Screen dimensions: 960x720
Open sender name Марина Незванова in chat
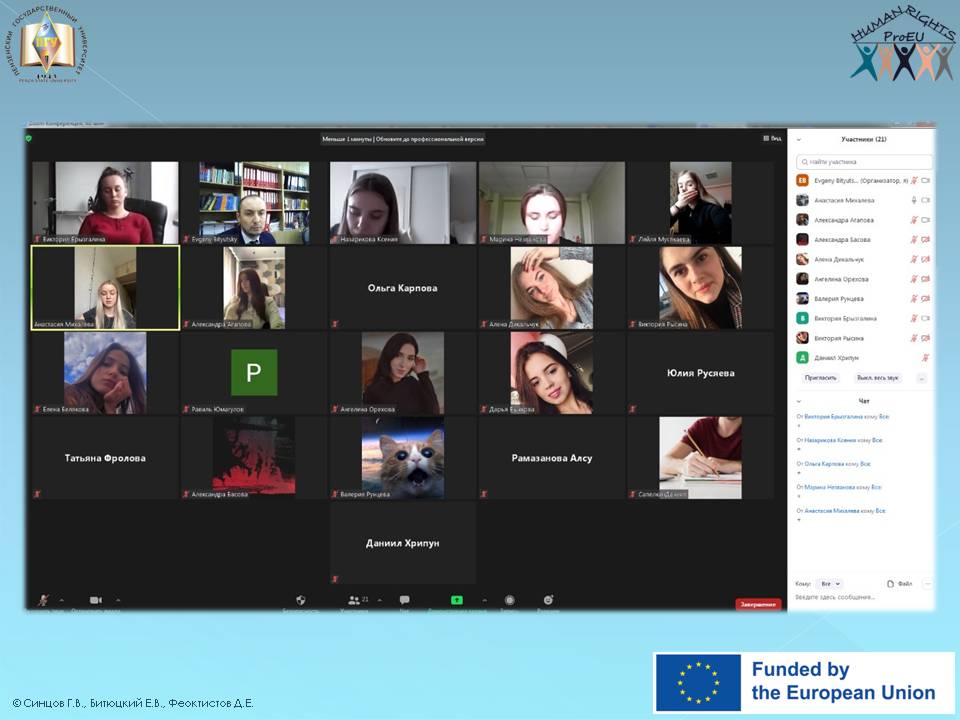(830, 487)
